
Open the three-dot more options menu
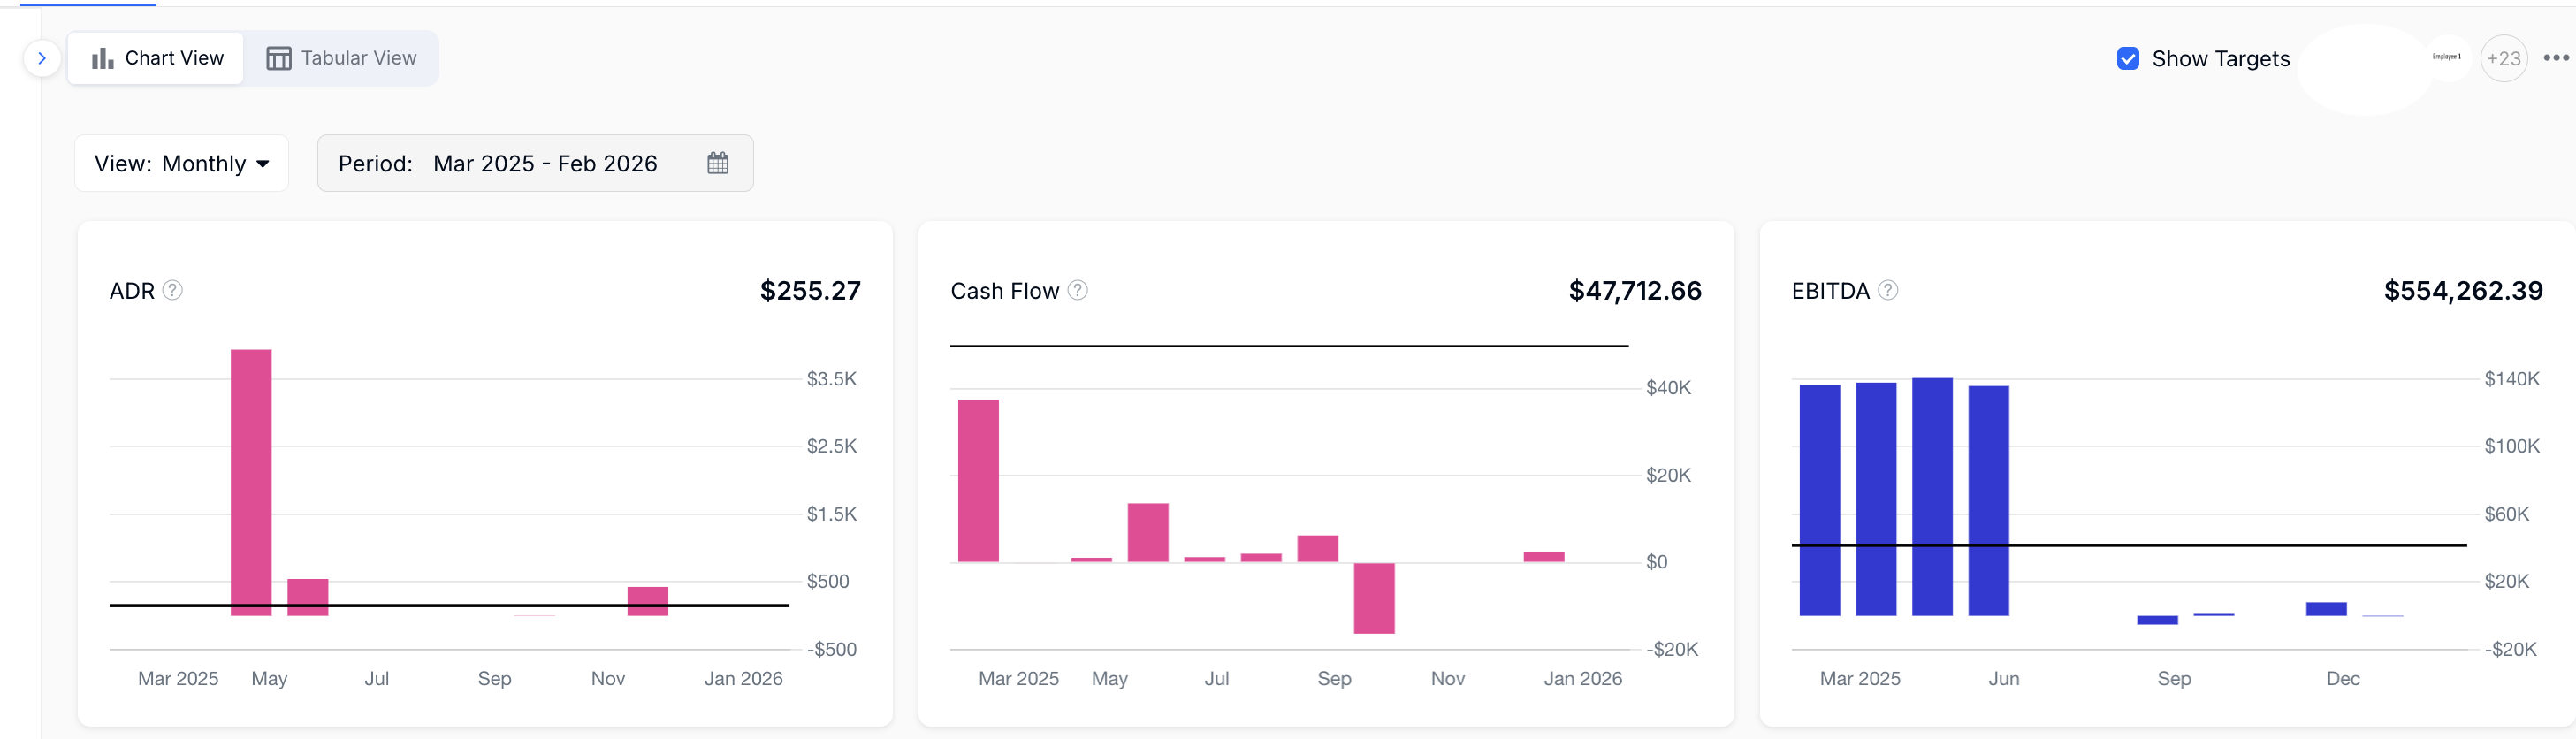(x=2555, y=58)
